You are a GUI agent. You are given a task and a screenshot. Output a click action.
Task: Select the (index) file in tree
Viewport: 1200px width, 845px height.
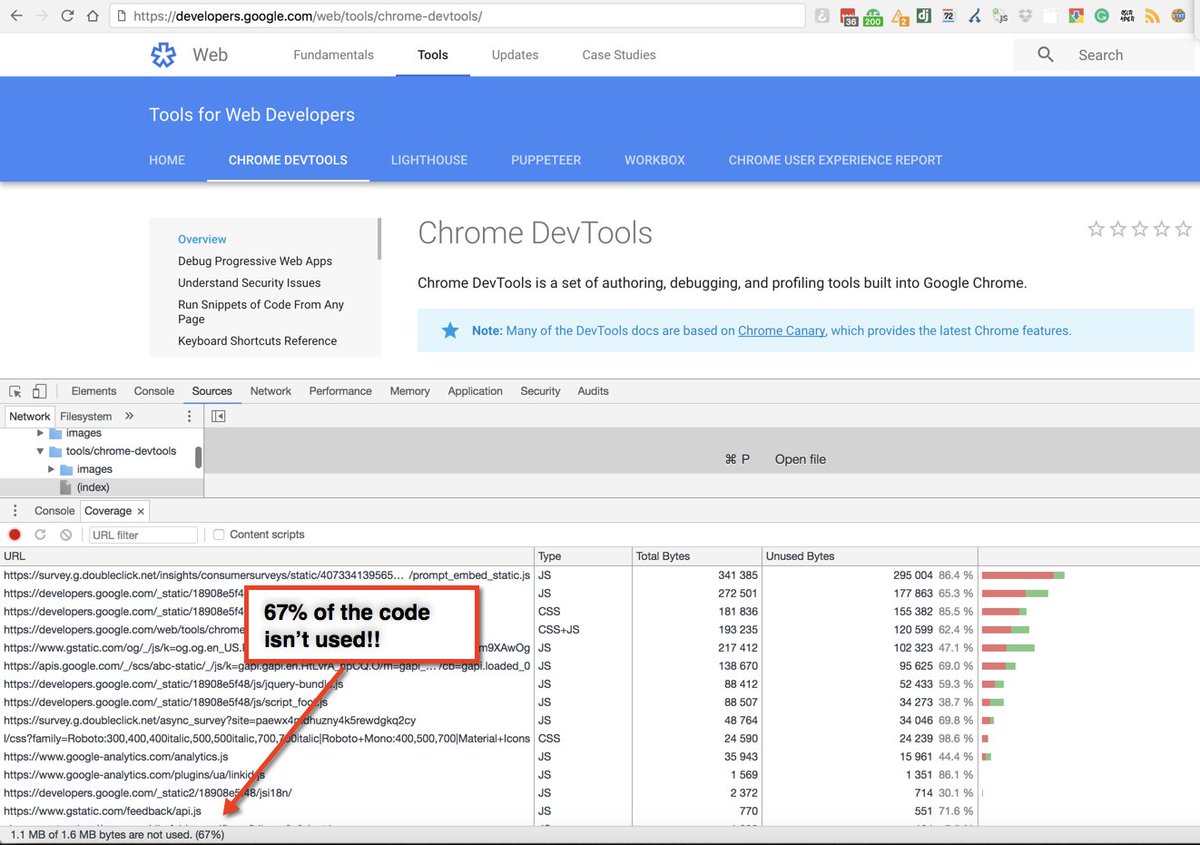[x=93, y=487]
